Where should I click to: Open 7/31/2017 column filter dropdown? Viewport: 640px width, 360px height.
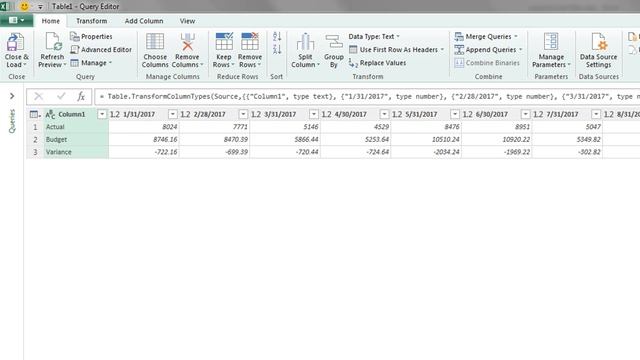(596, 114)
